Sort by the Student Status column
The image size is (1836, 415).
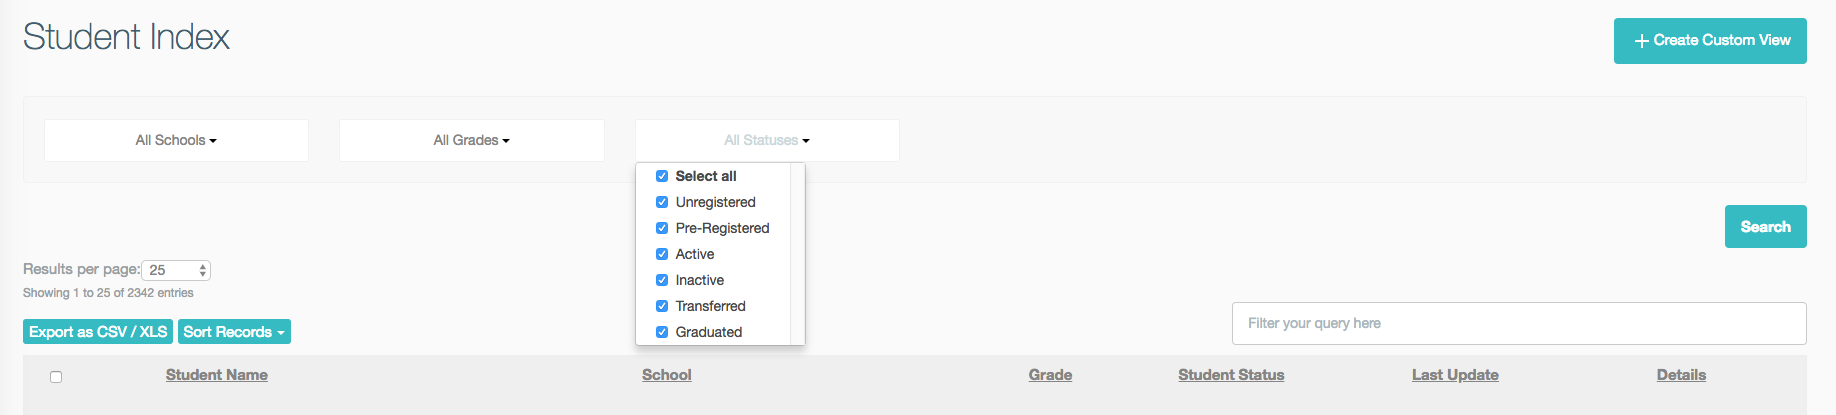(x=1231, y=375)
